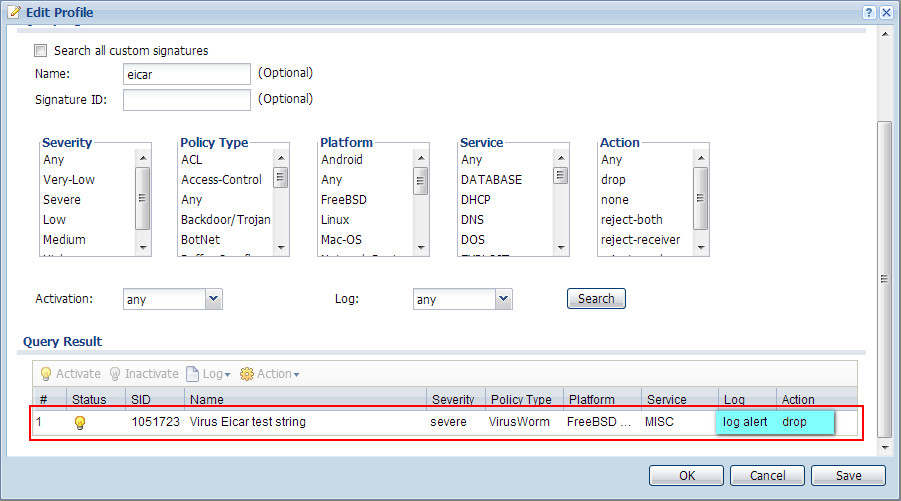Expand the Log filter dropdown

503,299
